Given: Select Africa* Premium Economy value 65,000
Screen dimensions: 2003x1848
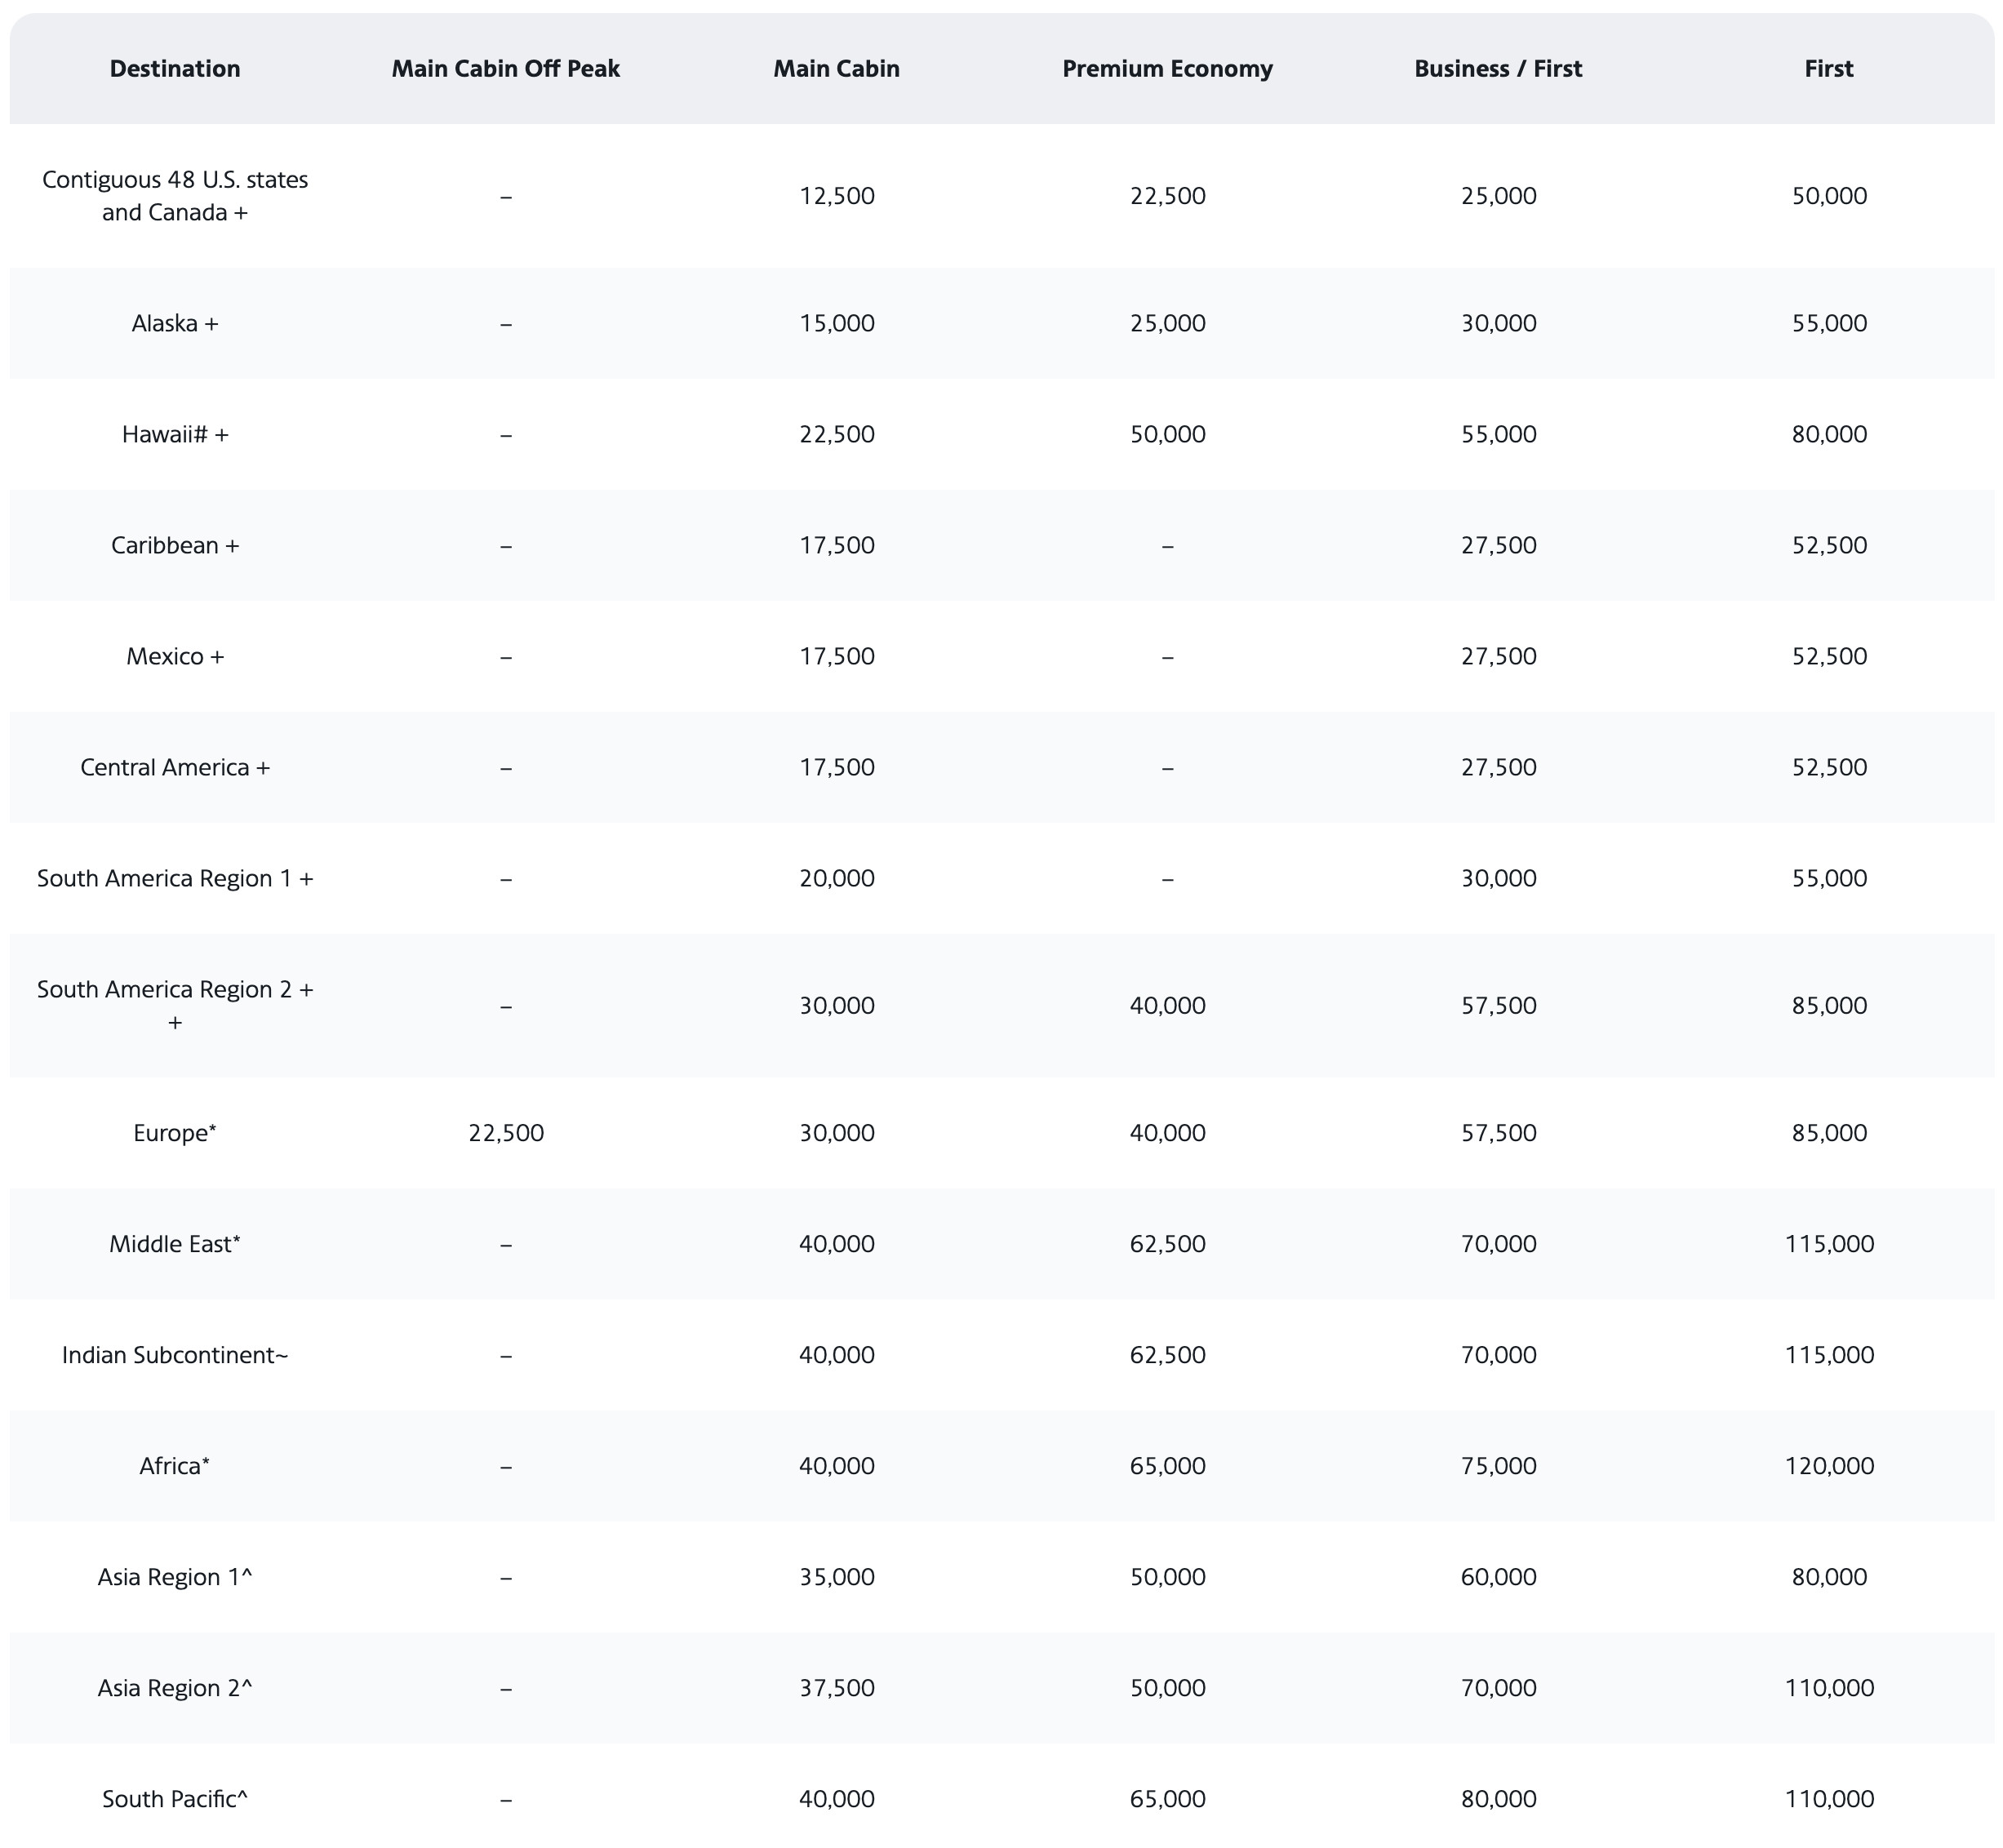Looking at the screenshot, I should pyautogui.click(x=1167, y=1466).
